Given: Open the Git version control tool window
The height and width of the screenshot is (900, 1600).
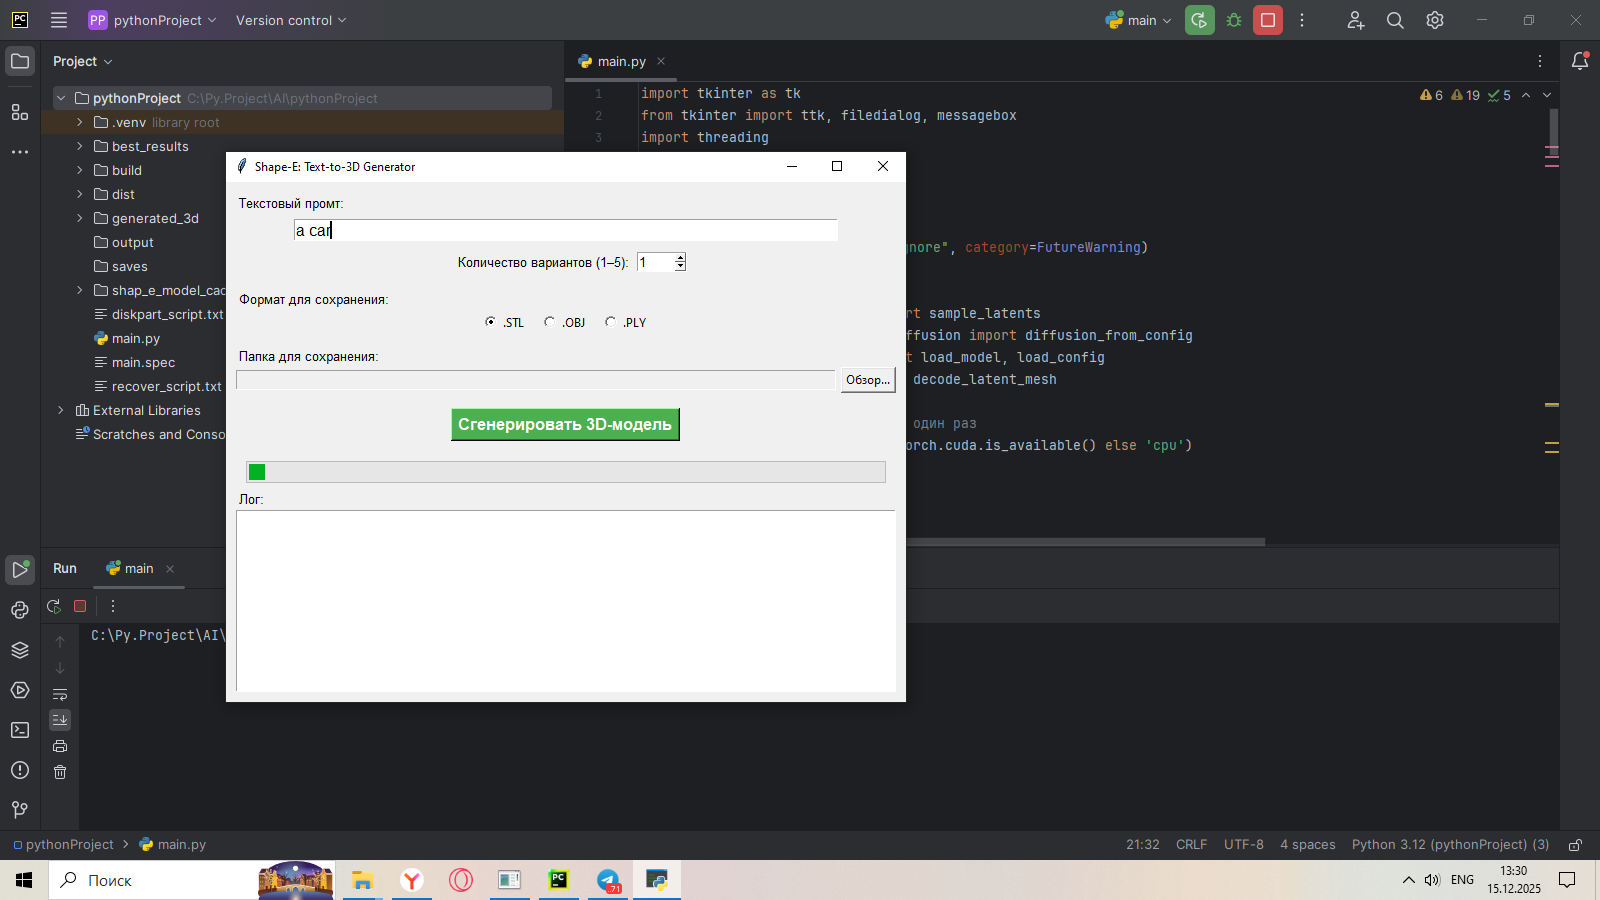Looking at the screenshot, I should [20, 809].
